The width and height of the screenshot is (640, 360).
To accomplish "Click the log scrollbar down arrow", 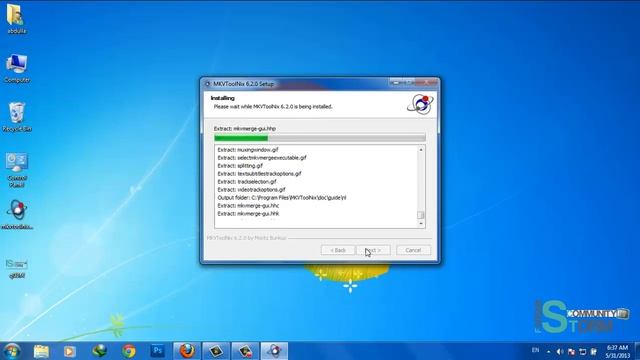I will (x=421, y=224).
